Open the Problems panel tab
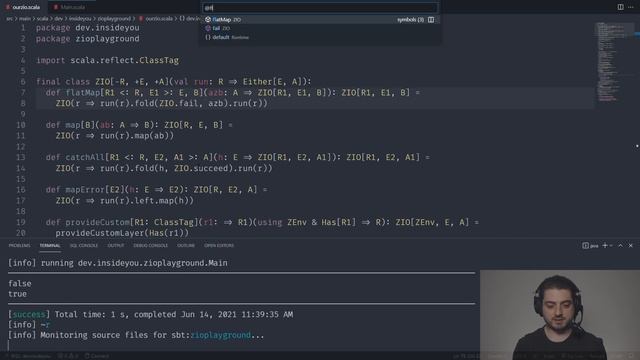This screenshot has height=360, width=640. pyautogui.click(x=20, y=245)
